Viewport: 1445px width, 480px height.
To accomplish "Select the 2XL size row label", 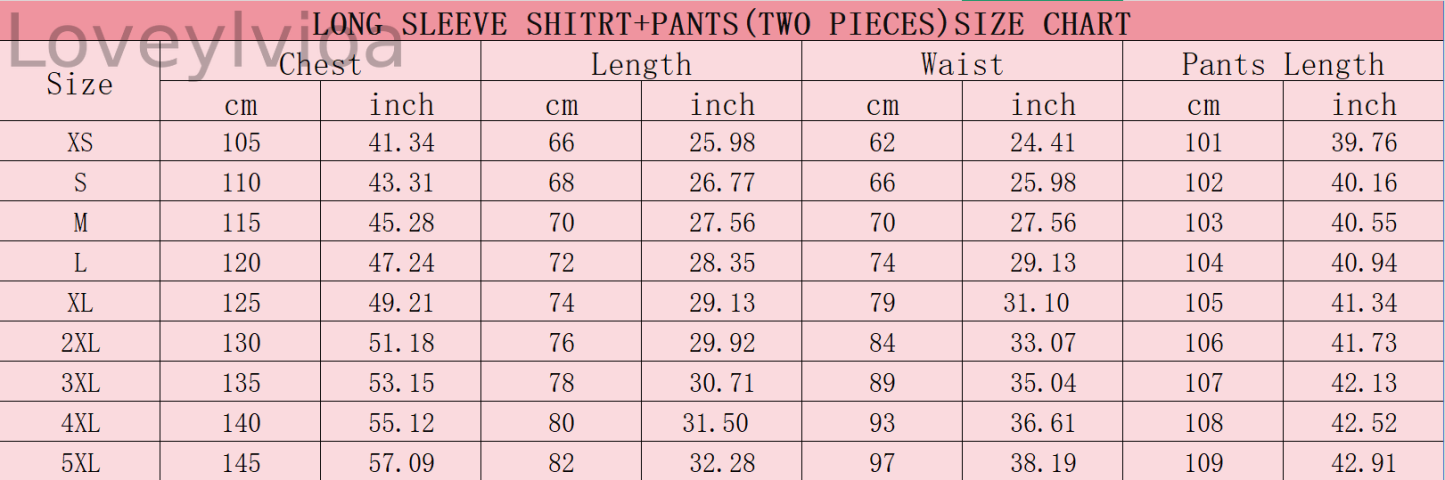I will tap(80, 343).
